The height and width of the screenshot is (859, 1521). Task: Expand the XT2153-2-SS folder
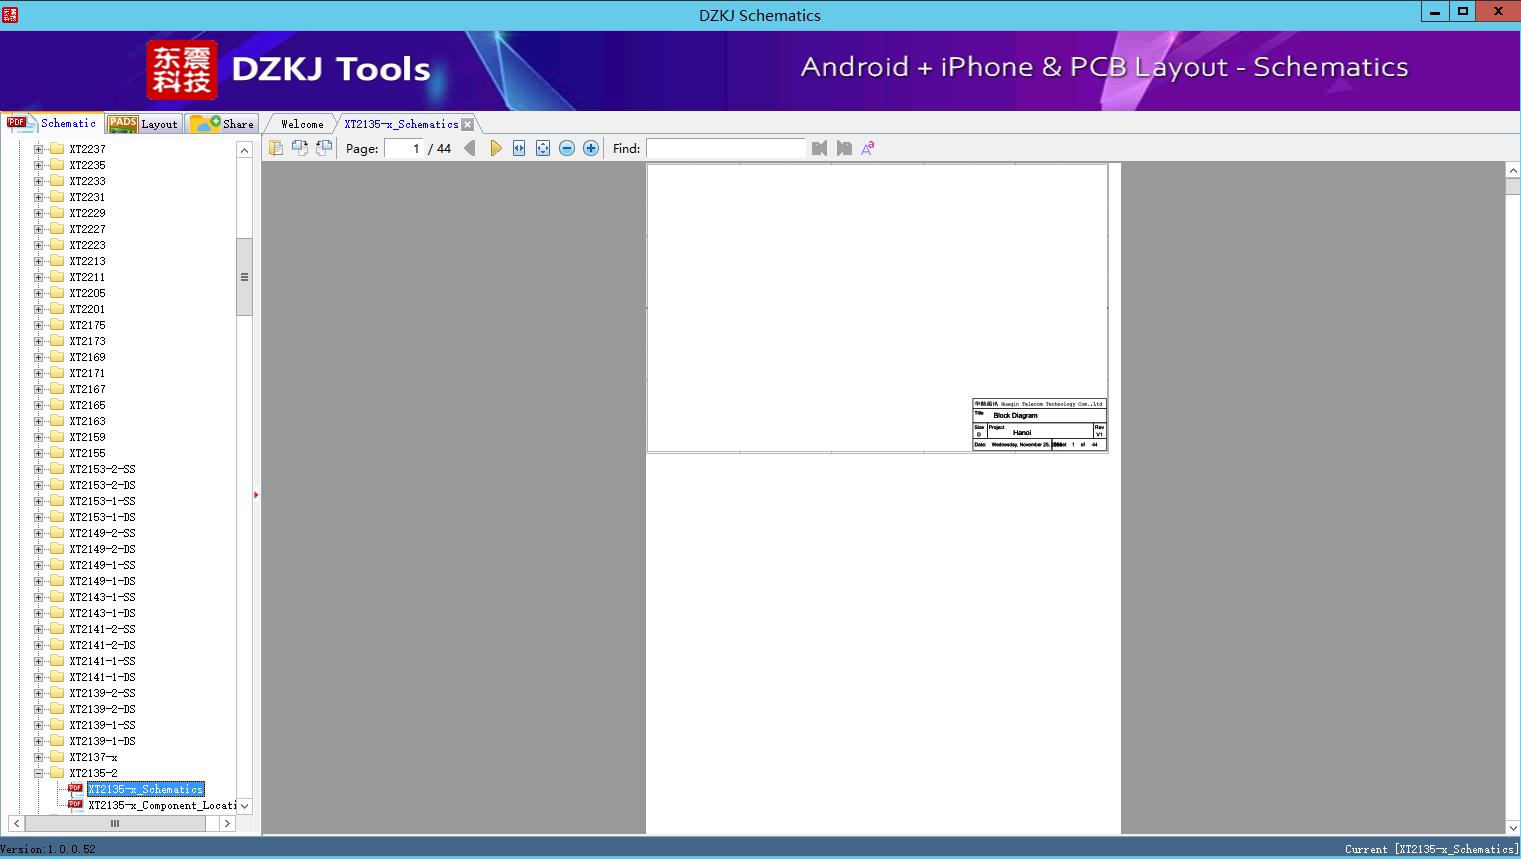39,469
